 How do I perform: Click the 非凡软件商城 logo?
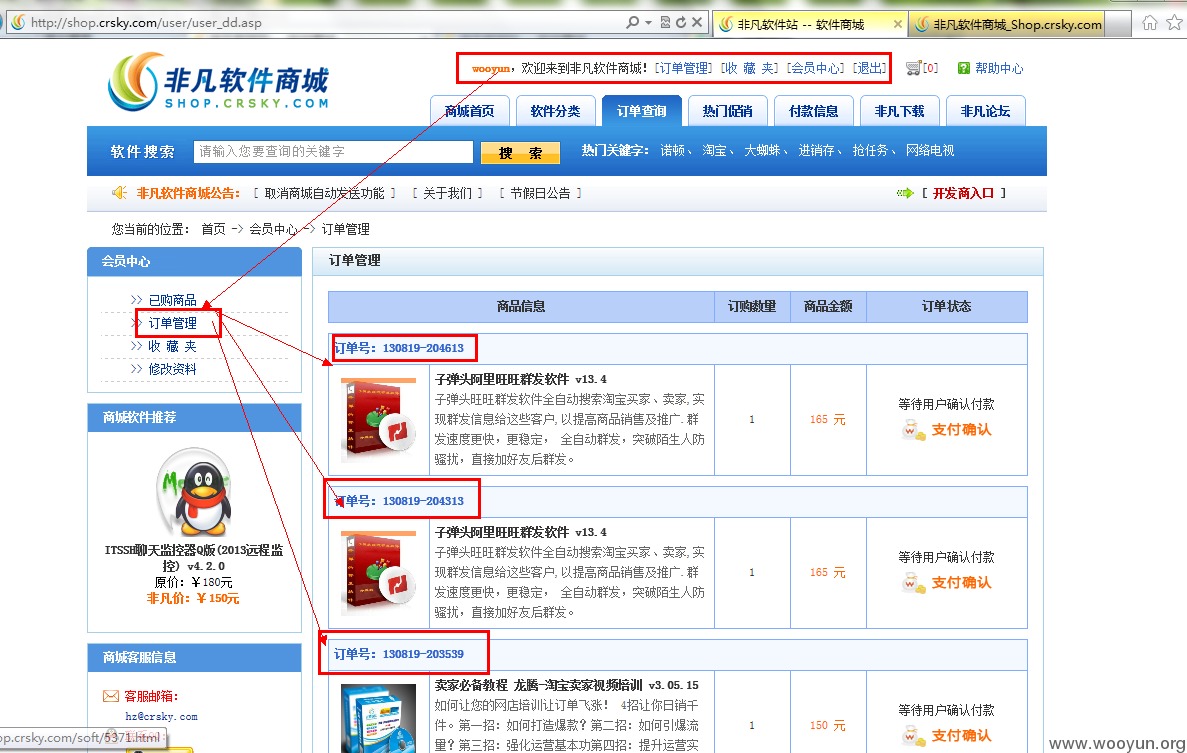click(x=219, y=81)
